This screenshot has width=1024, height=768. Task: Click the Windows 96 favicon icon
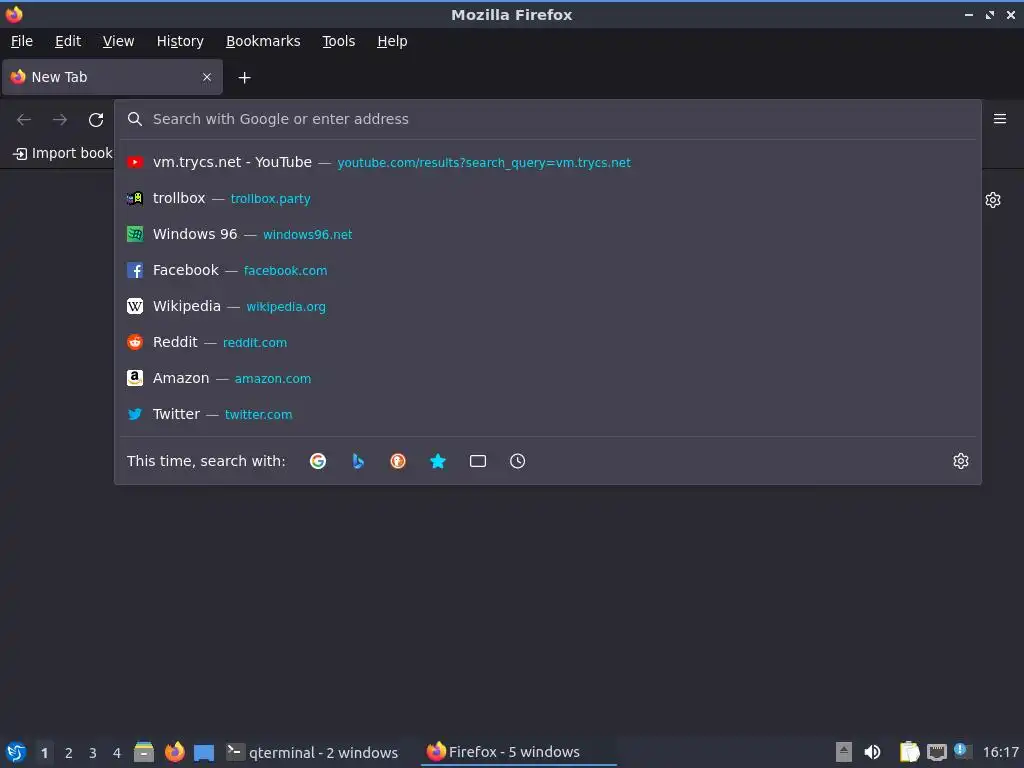pyautogui.click(x=135, y=234)
